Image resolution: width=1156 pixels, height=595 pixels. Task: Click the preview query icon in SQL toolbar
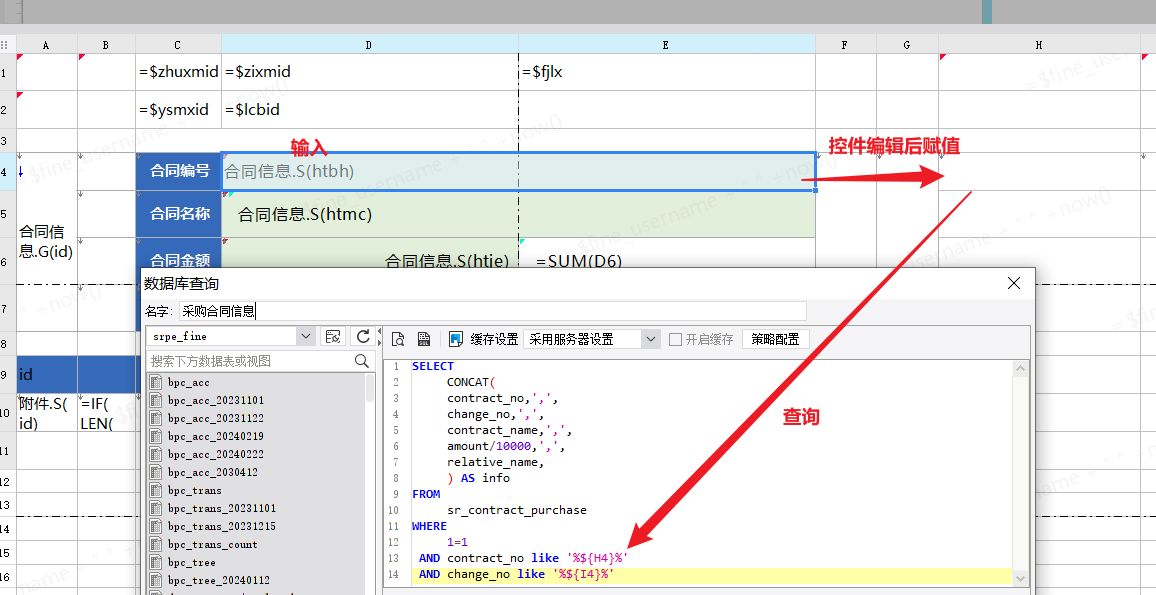(398, 339)
